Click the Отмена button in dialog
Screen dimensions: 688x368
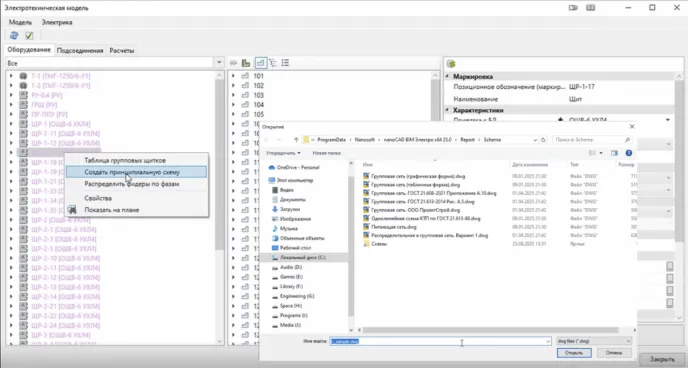(614, 353)
